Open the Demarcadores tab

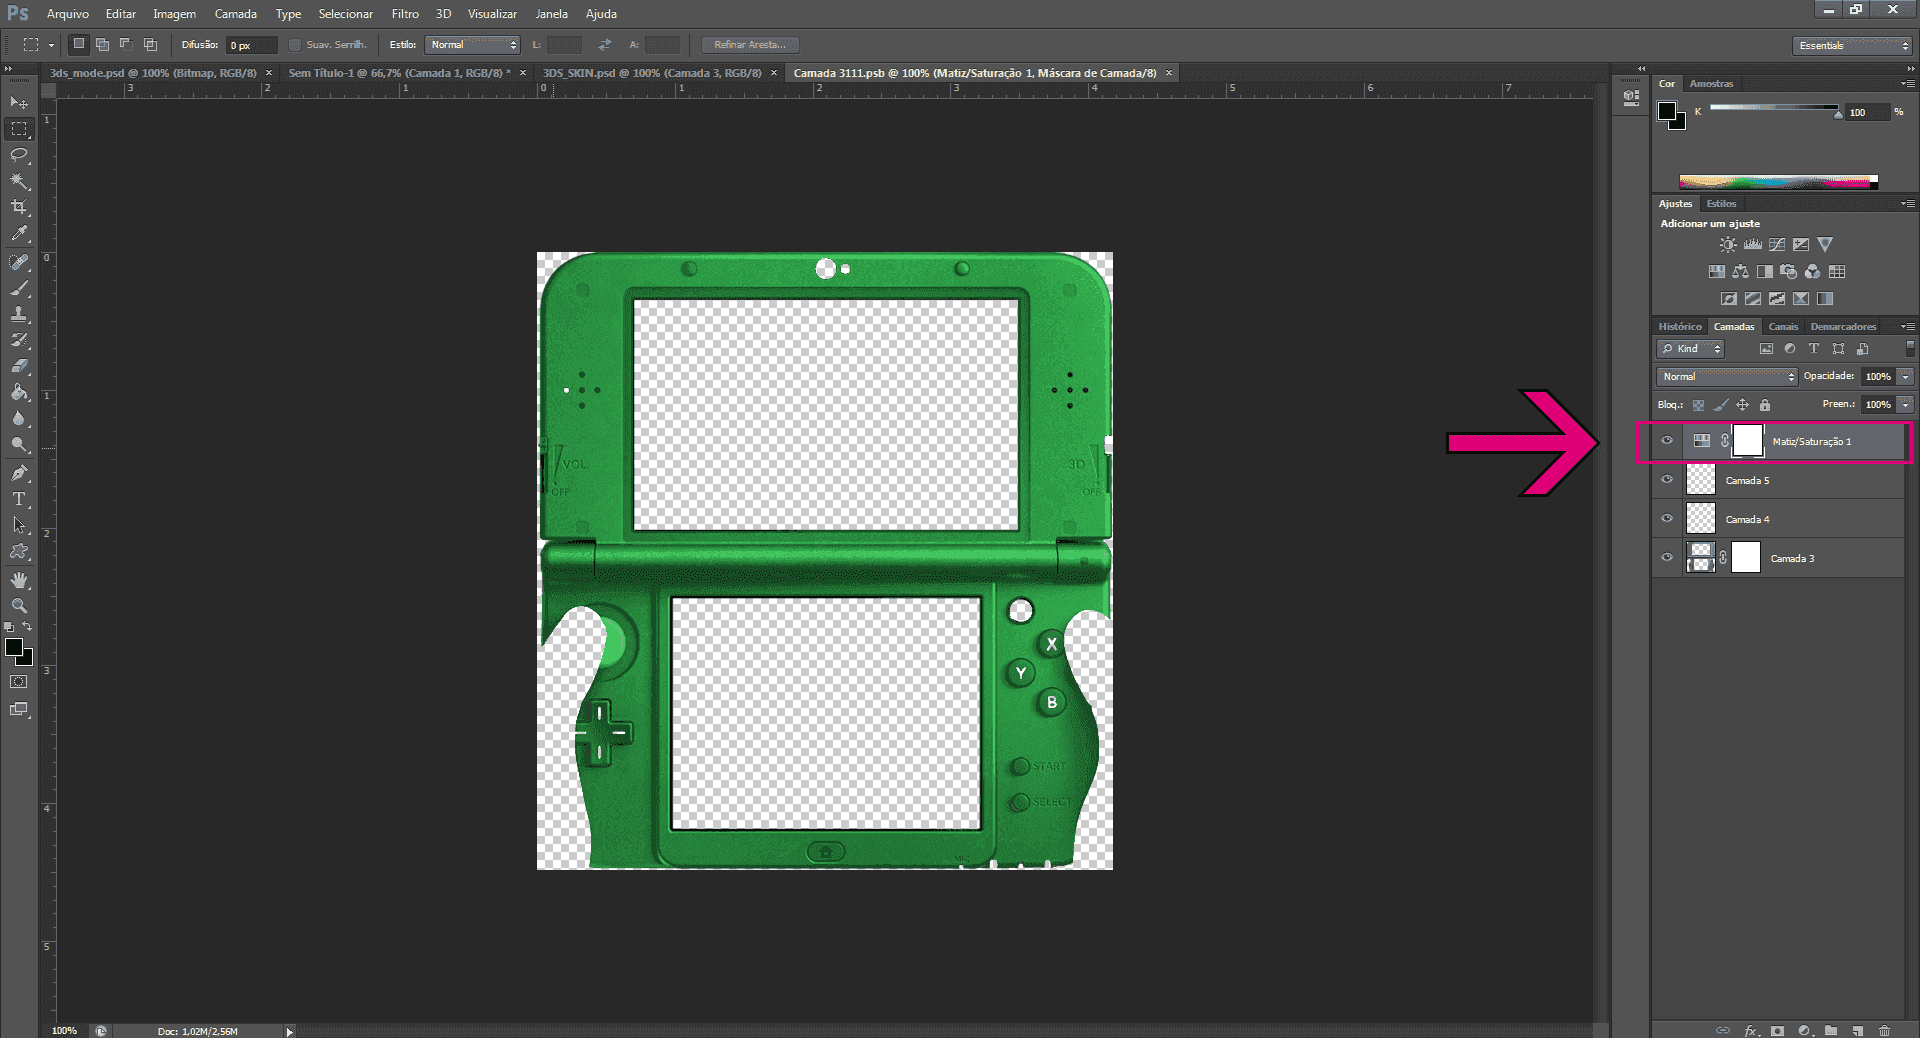1843,327
